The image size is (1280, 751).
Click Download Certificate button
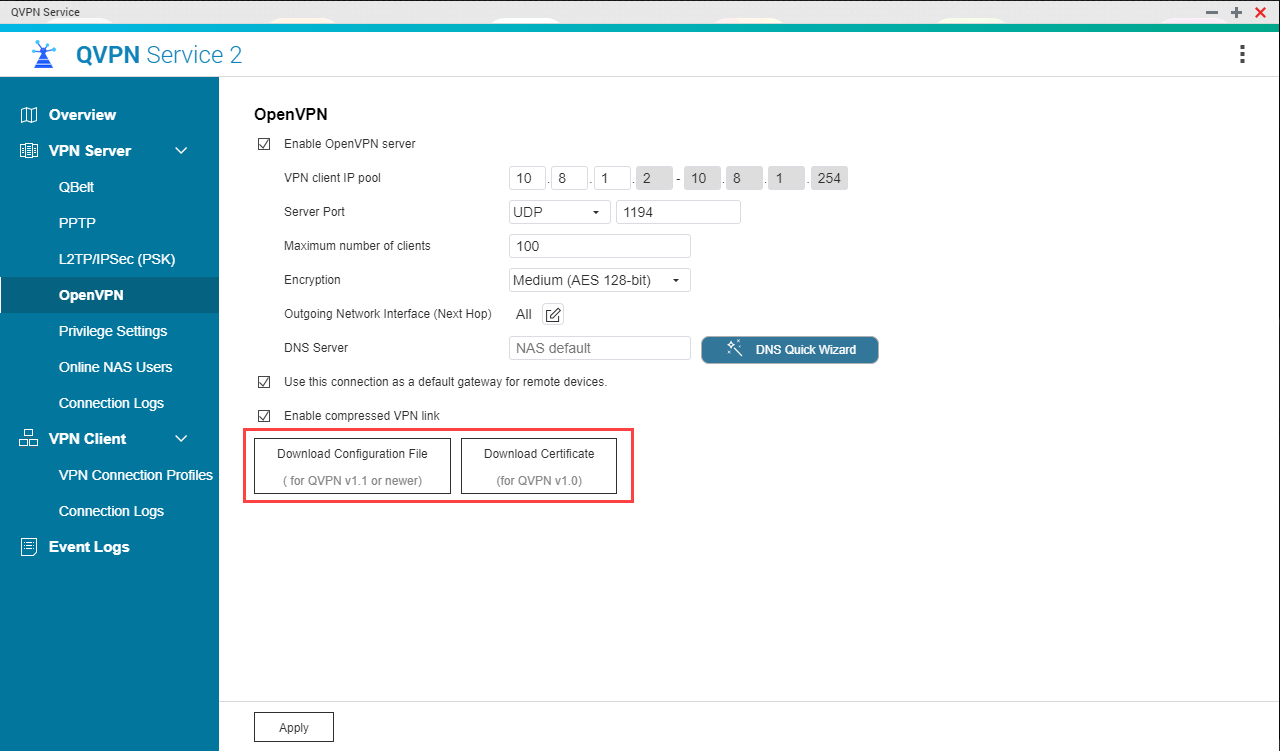click(x=539, y=466)
